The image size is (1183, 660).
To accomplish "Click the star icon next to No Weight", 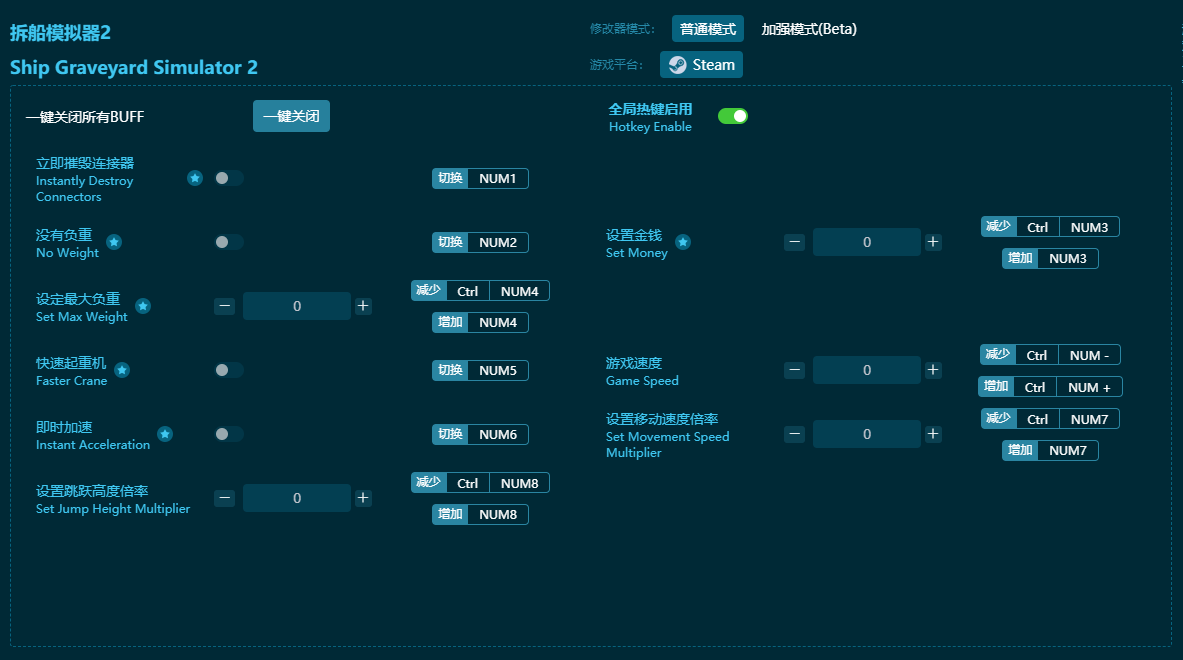I will (x=113, y=241).
